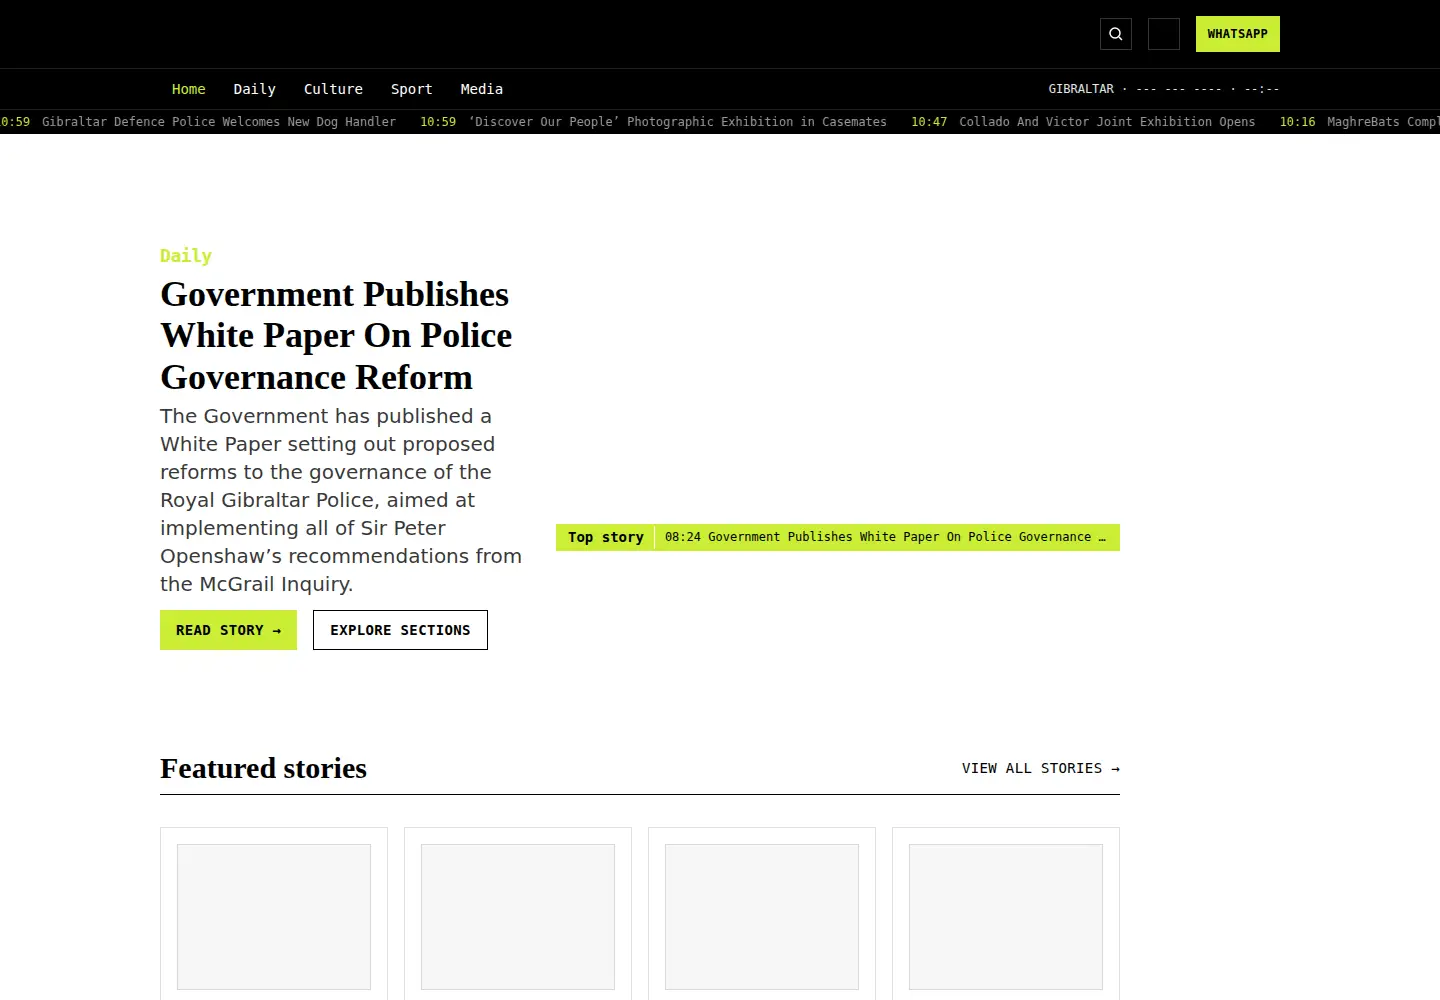Click the Read Story button
Screen dimensions: 1440x1000
coord(228,630)
